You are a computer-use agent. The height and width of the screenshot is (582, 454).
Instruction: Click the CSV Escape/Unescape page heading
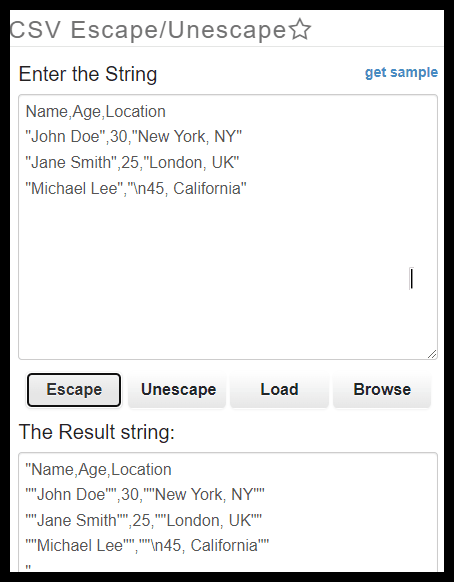pyautogui.click(x=148, y=30)
